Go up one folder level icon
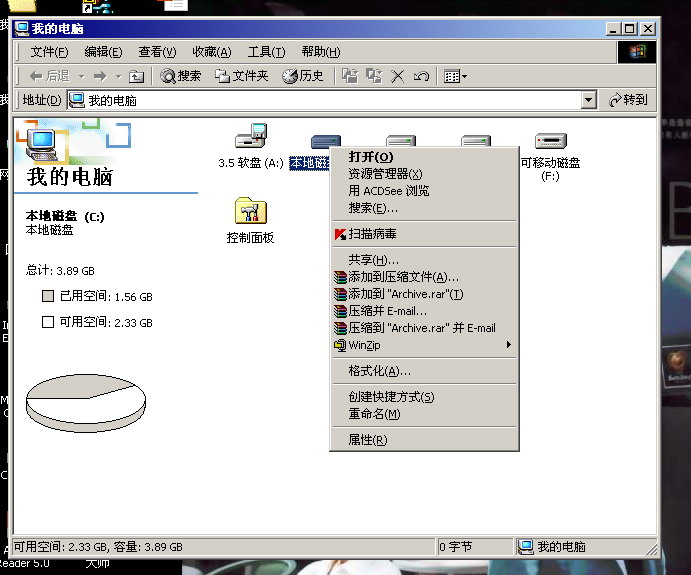 136,76
